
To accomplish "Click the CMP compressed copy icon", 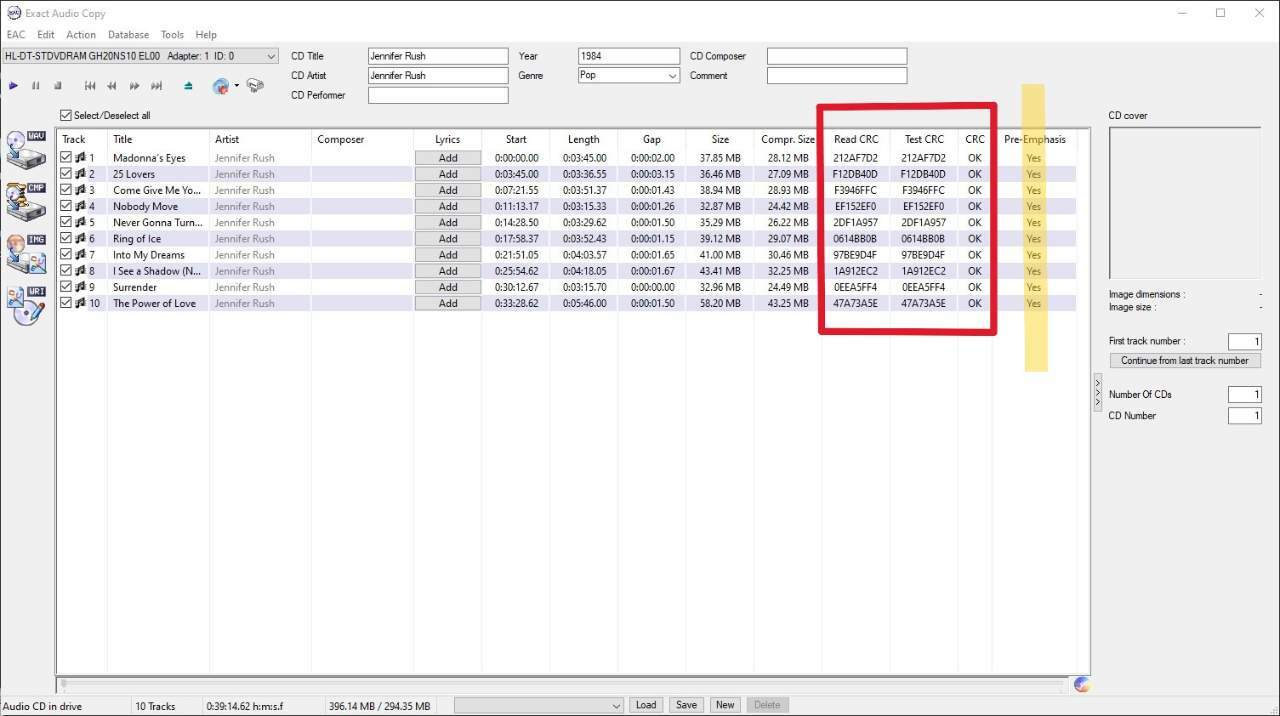I will point(26,200).
